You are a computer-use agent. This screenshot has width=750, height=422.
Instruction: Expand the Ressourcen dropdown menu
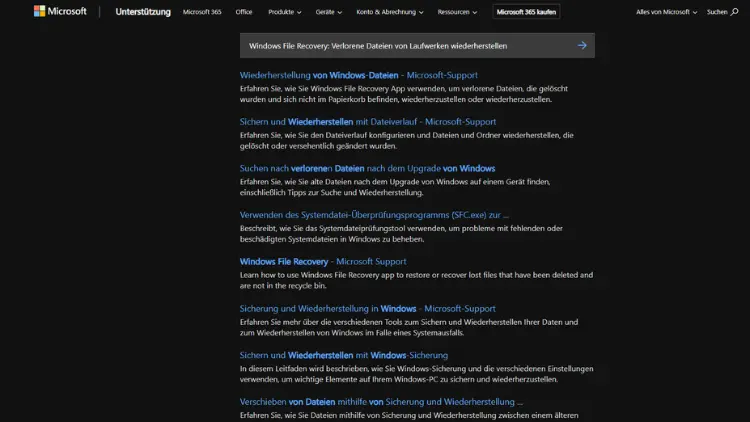459,12
